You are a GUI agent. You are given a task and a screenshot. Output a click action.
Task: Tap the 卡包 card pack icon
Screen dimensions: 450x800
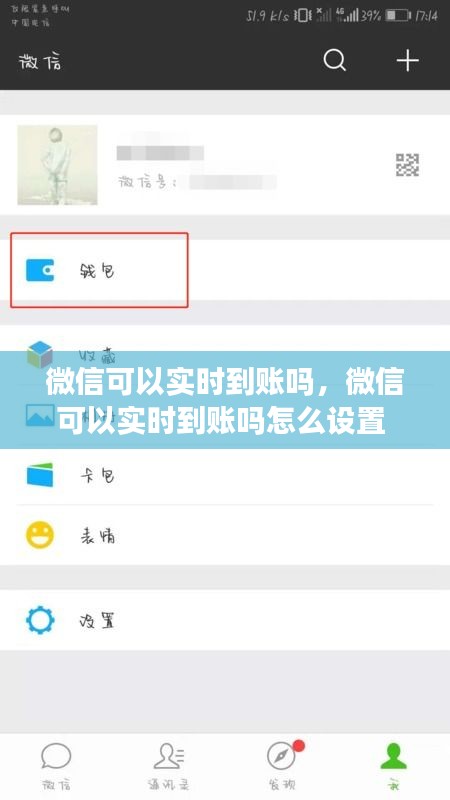[x=40, y=474]
